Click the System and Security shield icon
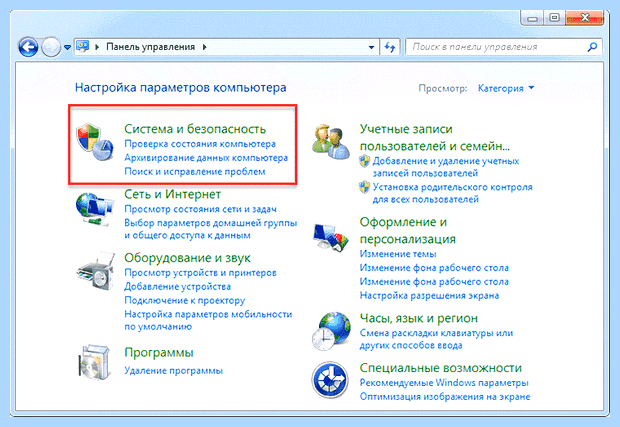620x427 pixels. point(95,142)
